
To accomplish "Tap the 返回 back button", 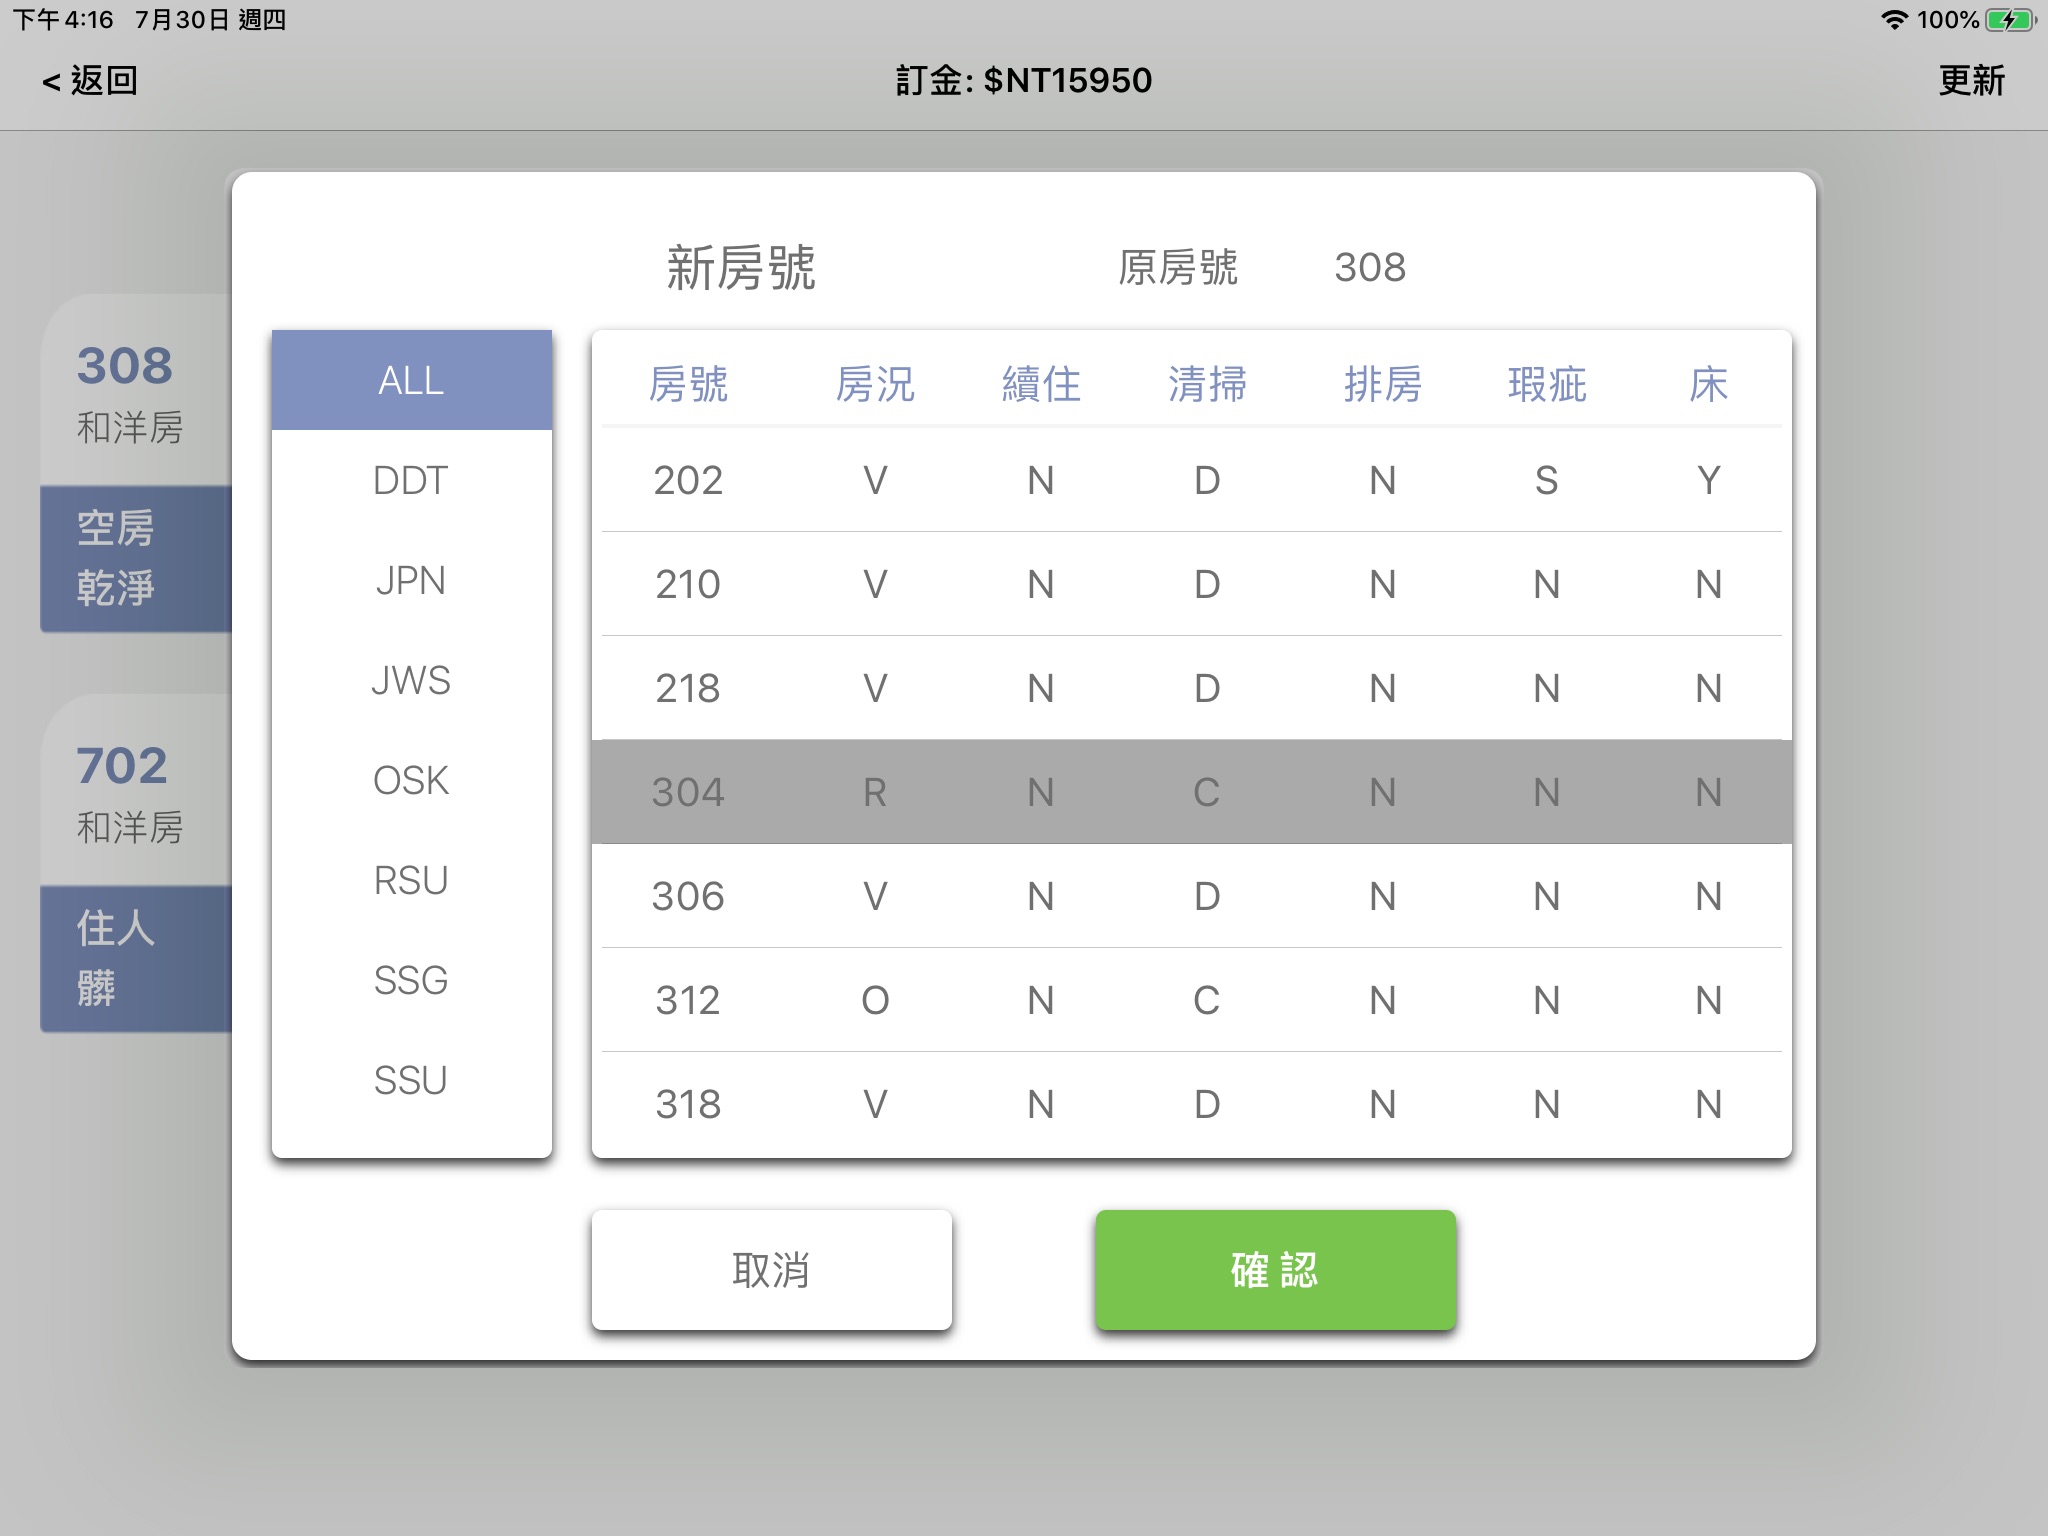I will (90, 81).
